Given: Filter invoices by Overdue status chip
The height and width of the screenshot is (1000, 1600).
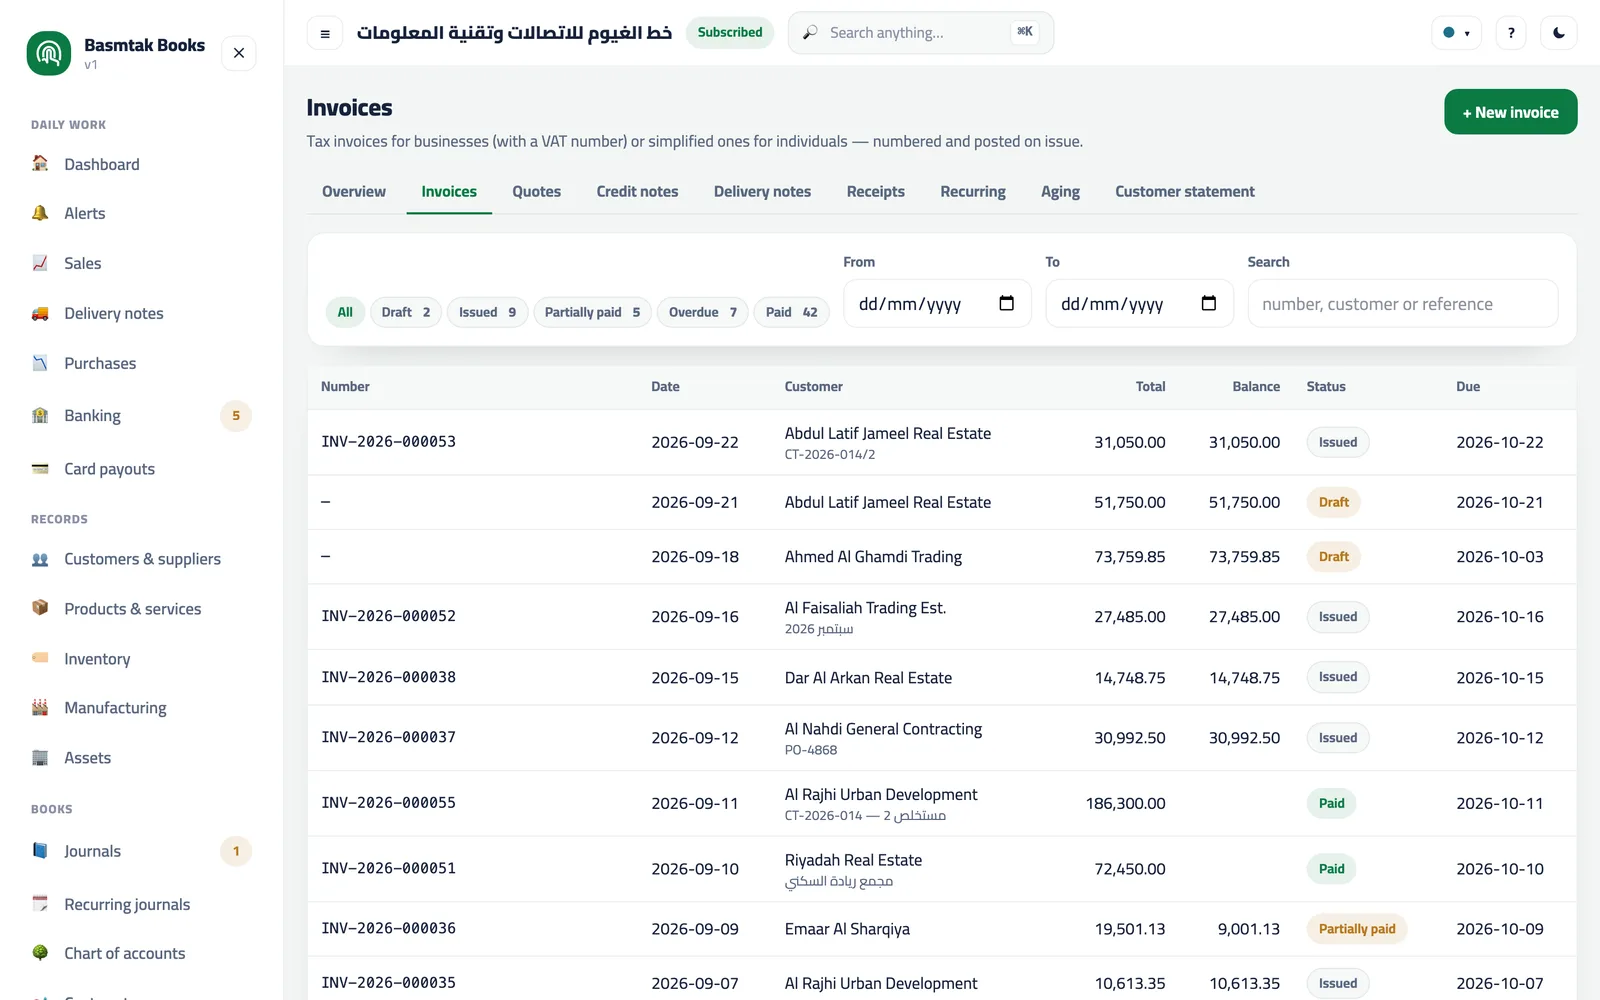Looking at the screenshot, I should tap(702, 312).
